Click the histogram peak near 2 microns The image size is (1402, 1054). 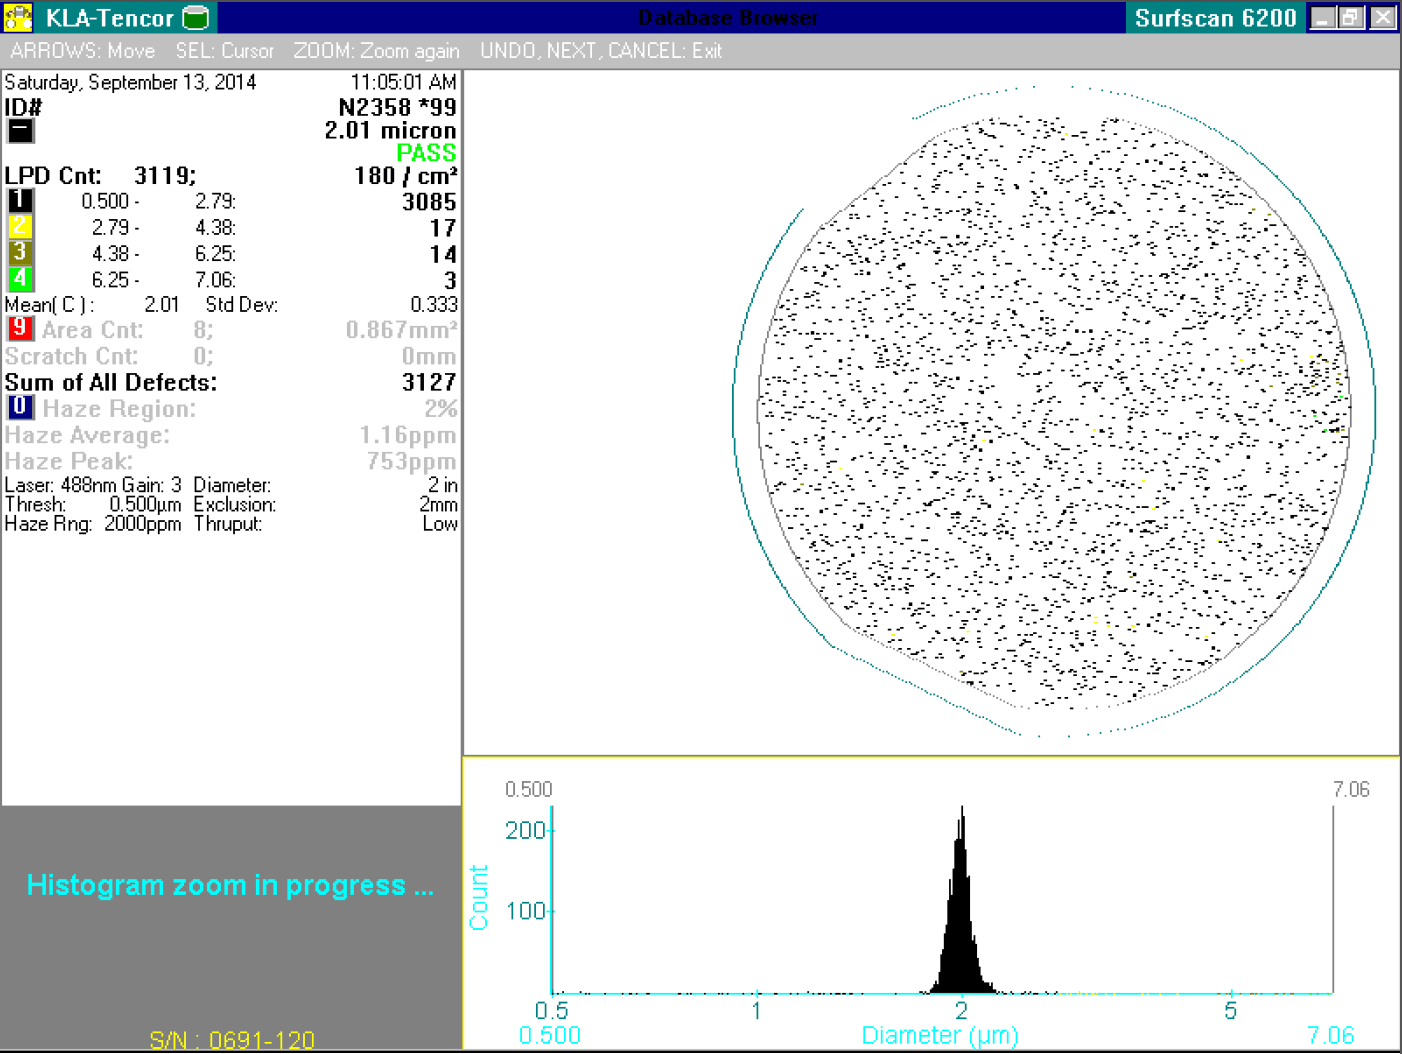[961, 900]
